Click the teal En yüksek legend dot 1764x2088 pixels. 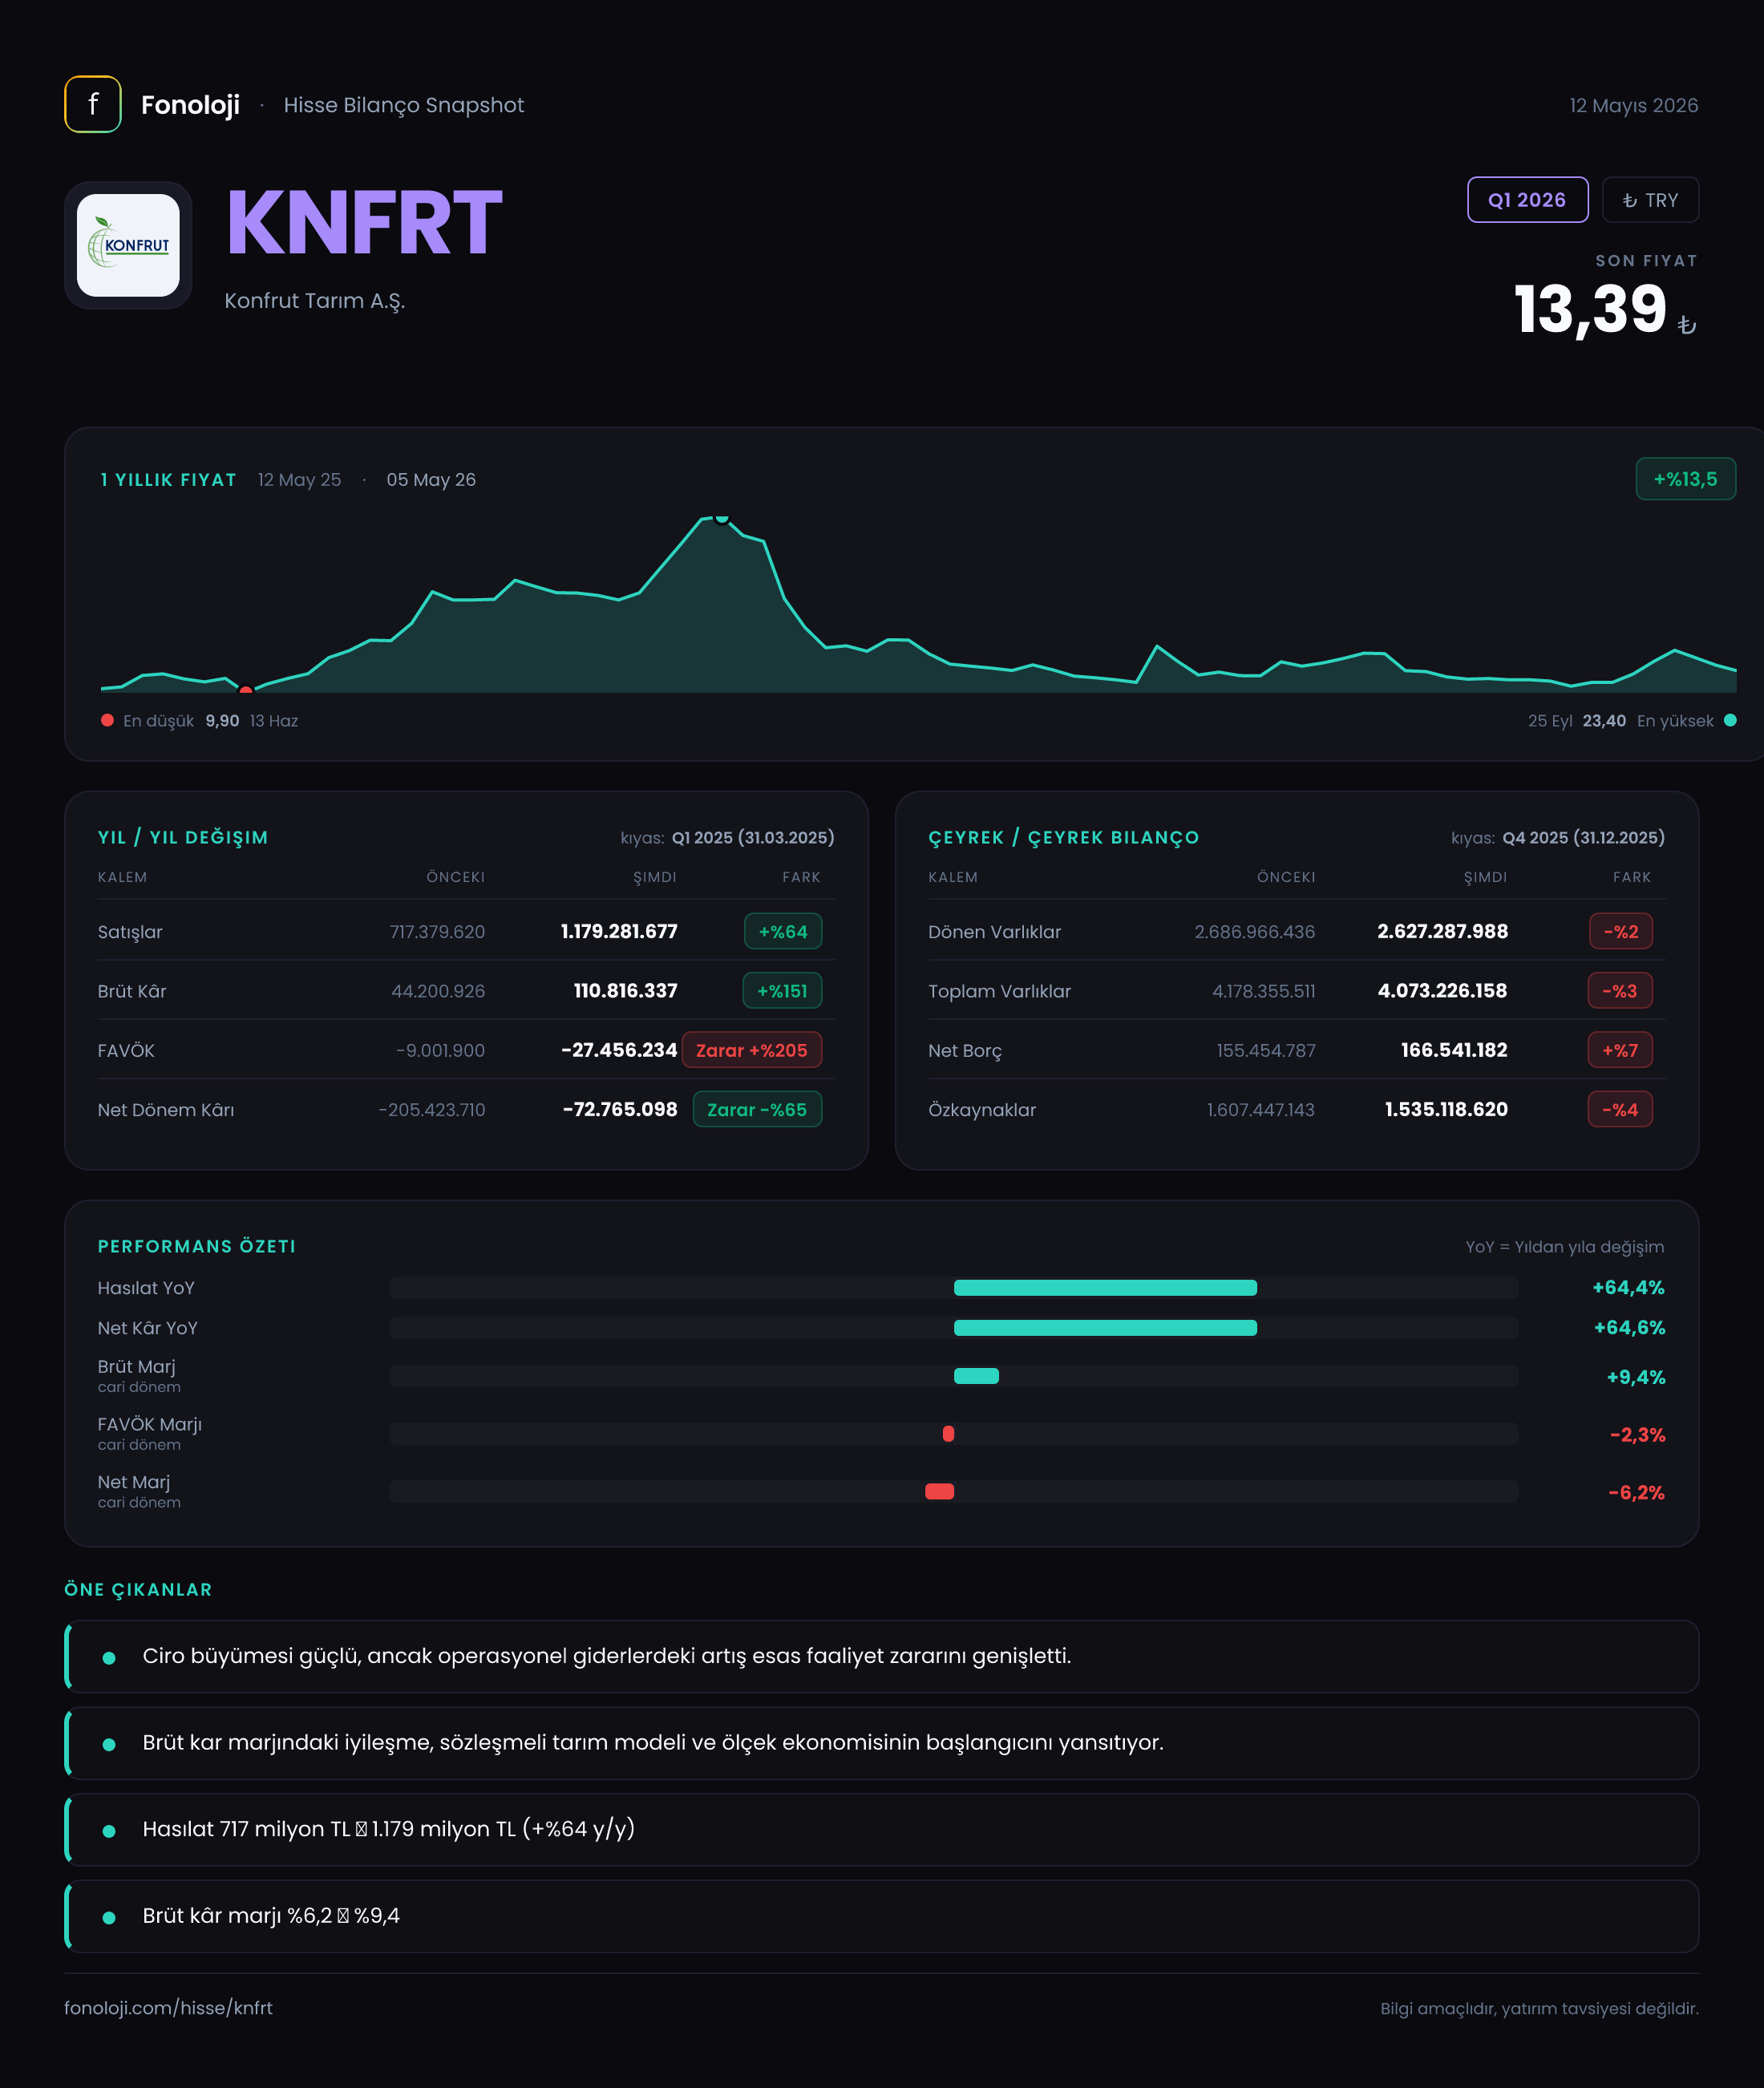[1730, 720]
